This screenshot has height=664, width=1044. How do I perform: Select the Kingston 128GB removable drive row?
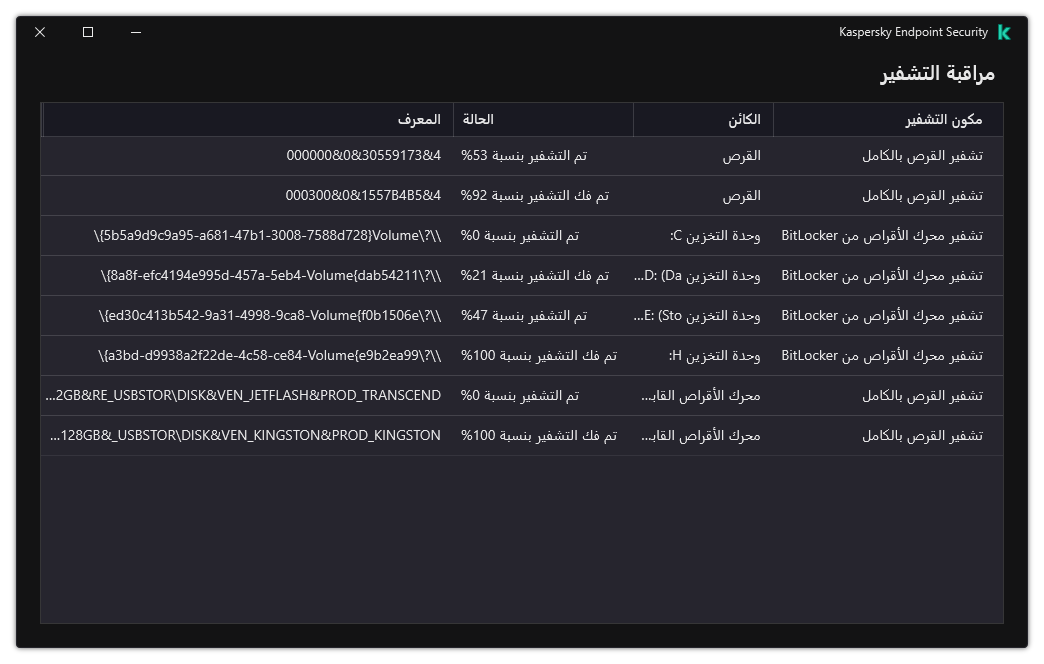[x=520, y=435]
